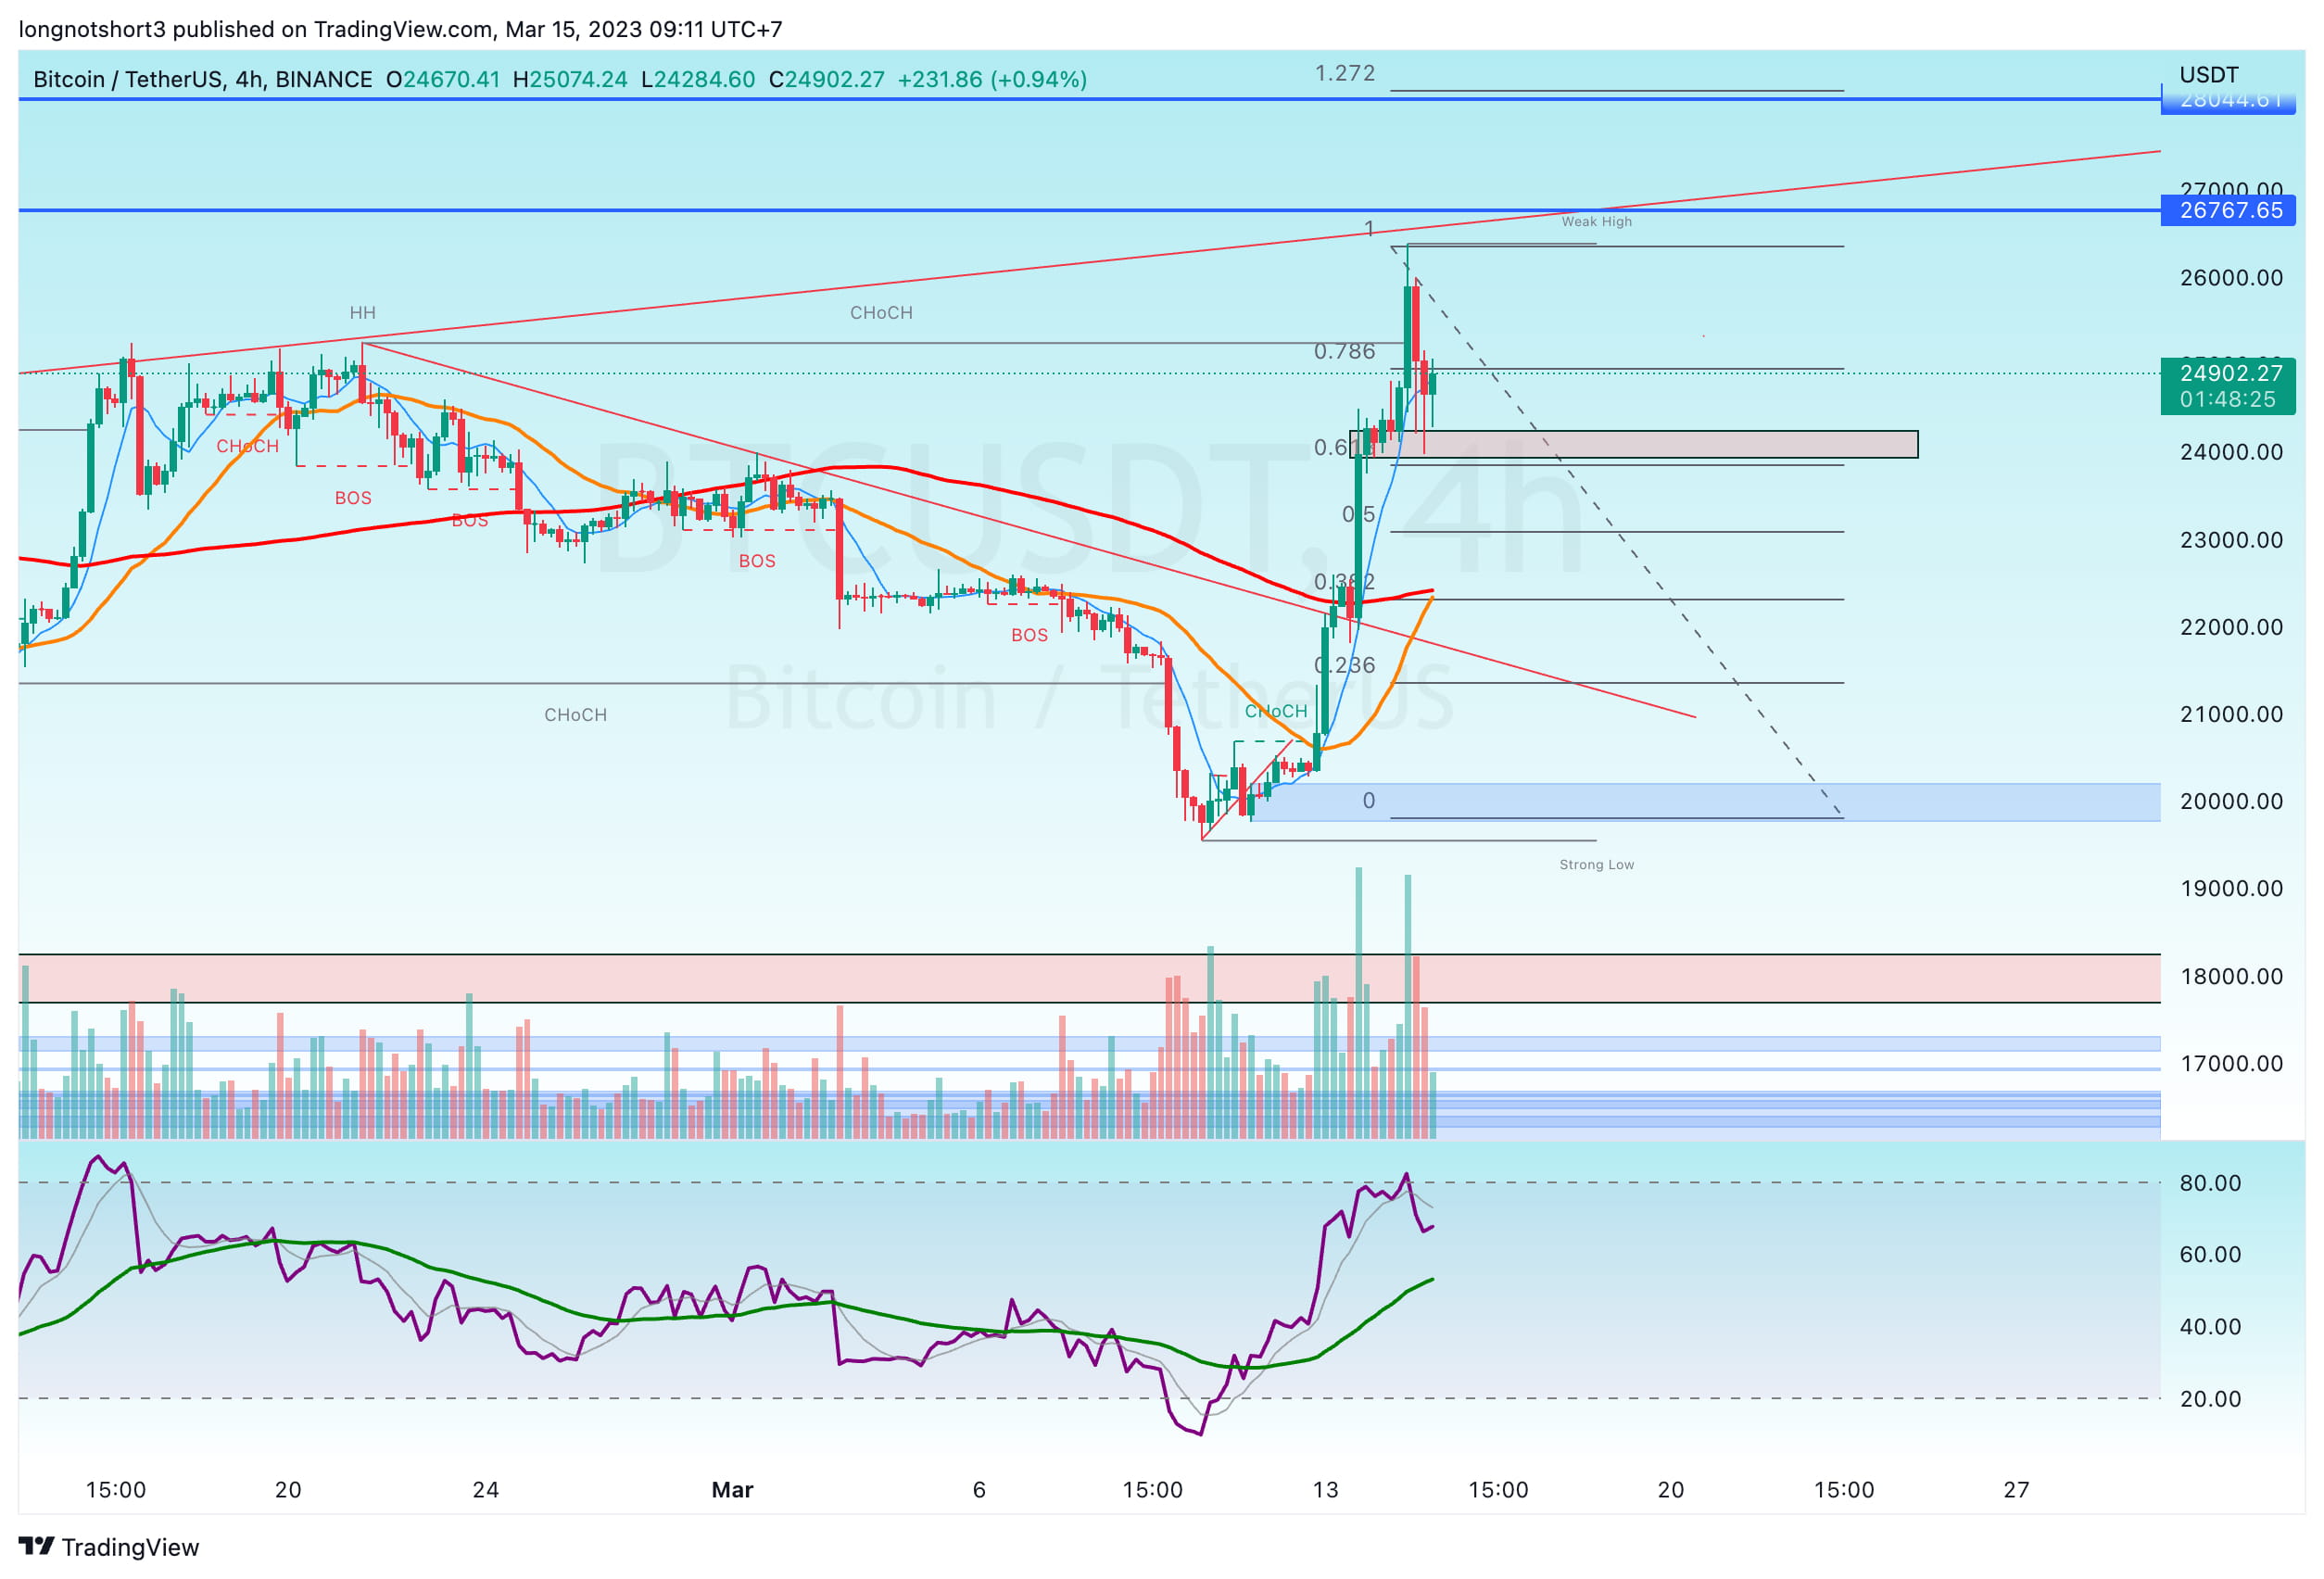Click the 22000.00 price axis label
The height and width of the screenshot is (1579, 2324).
point(2231,627)
